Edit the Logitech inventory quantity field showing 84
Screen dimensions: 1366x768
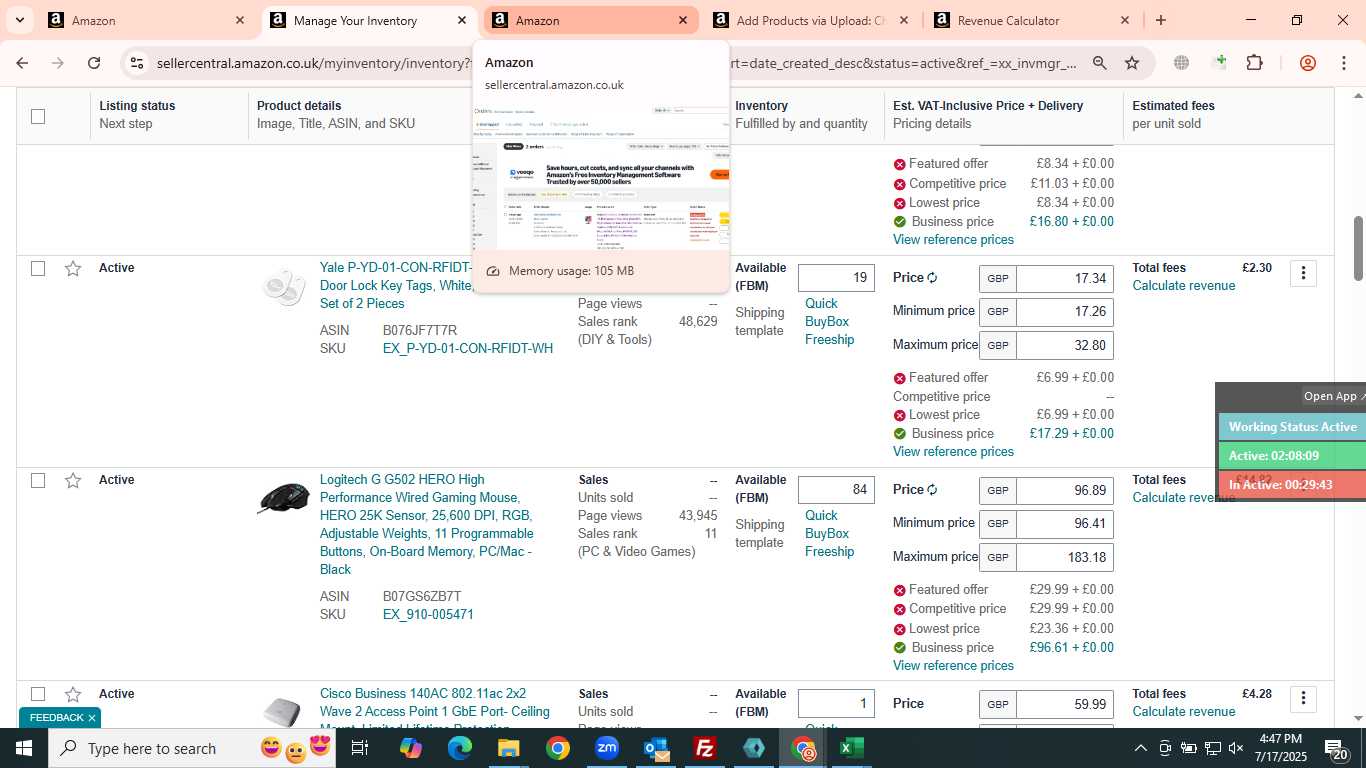point(836,490)
